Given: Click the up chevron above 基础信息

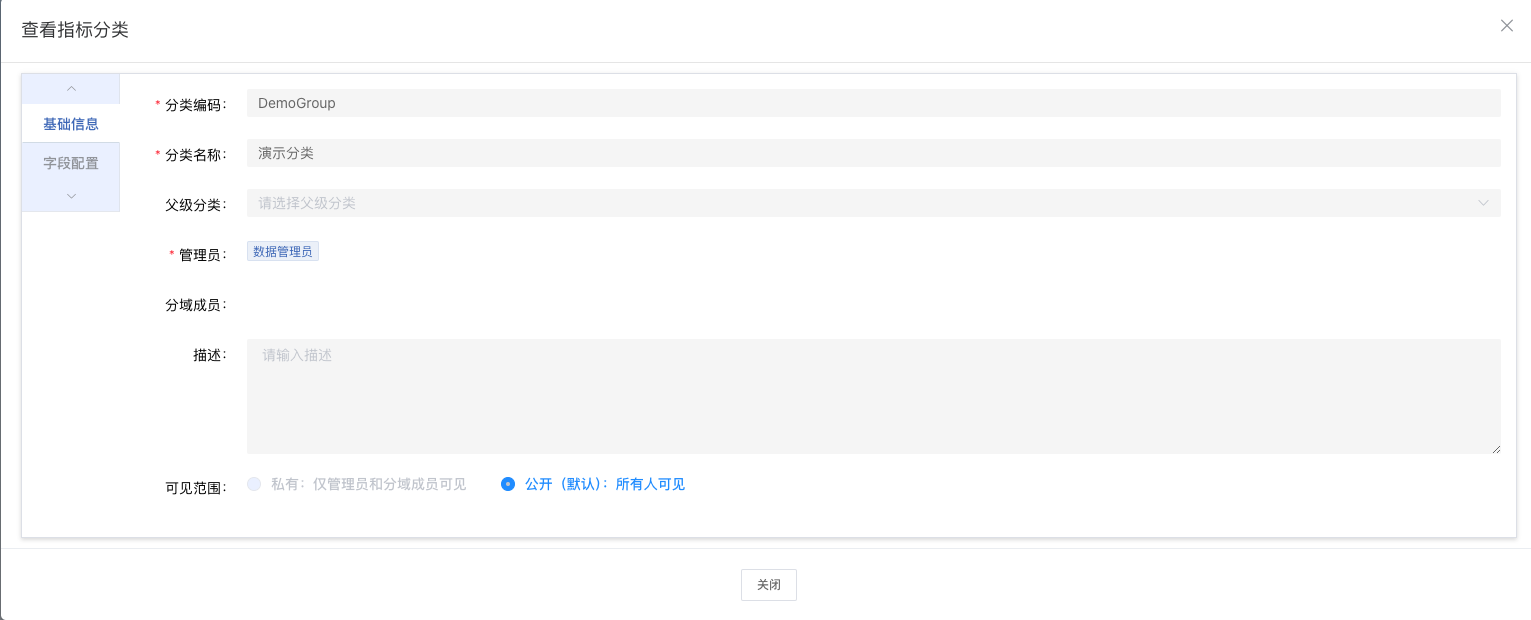Looking at the screenshot, I should pyautogui.click(x=71, y=89).
